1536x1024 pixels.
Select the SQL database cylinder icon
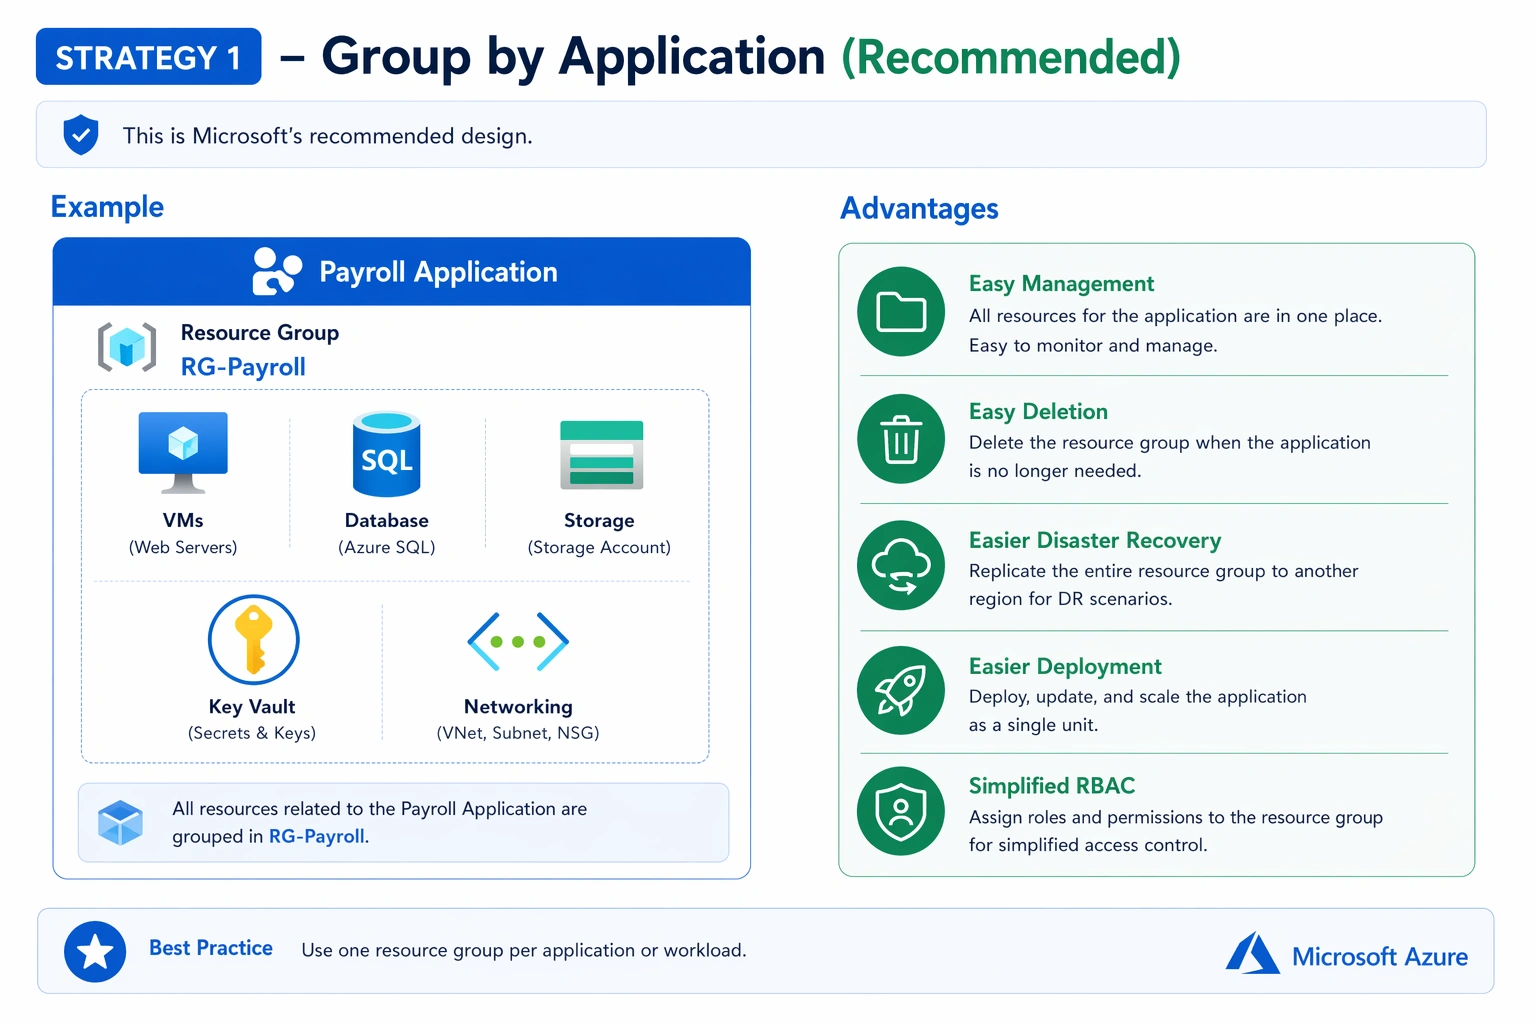click(387, 454)
